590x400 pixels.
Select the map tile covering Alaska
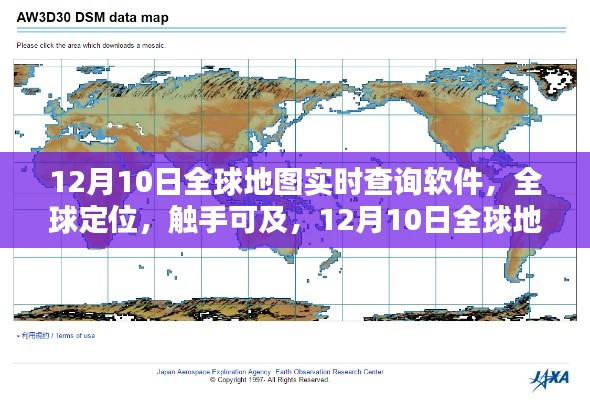(365, 89)
